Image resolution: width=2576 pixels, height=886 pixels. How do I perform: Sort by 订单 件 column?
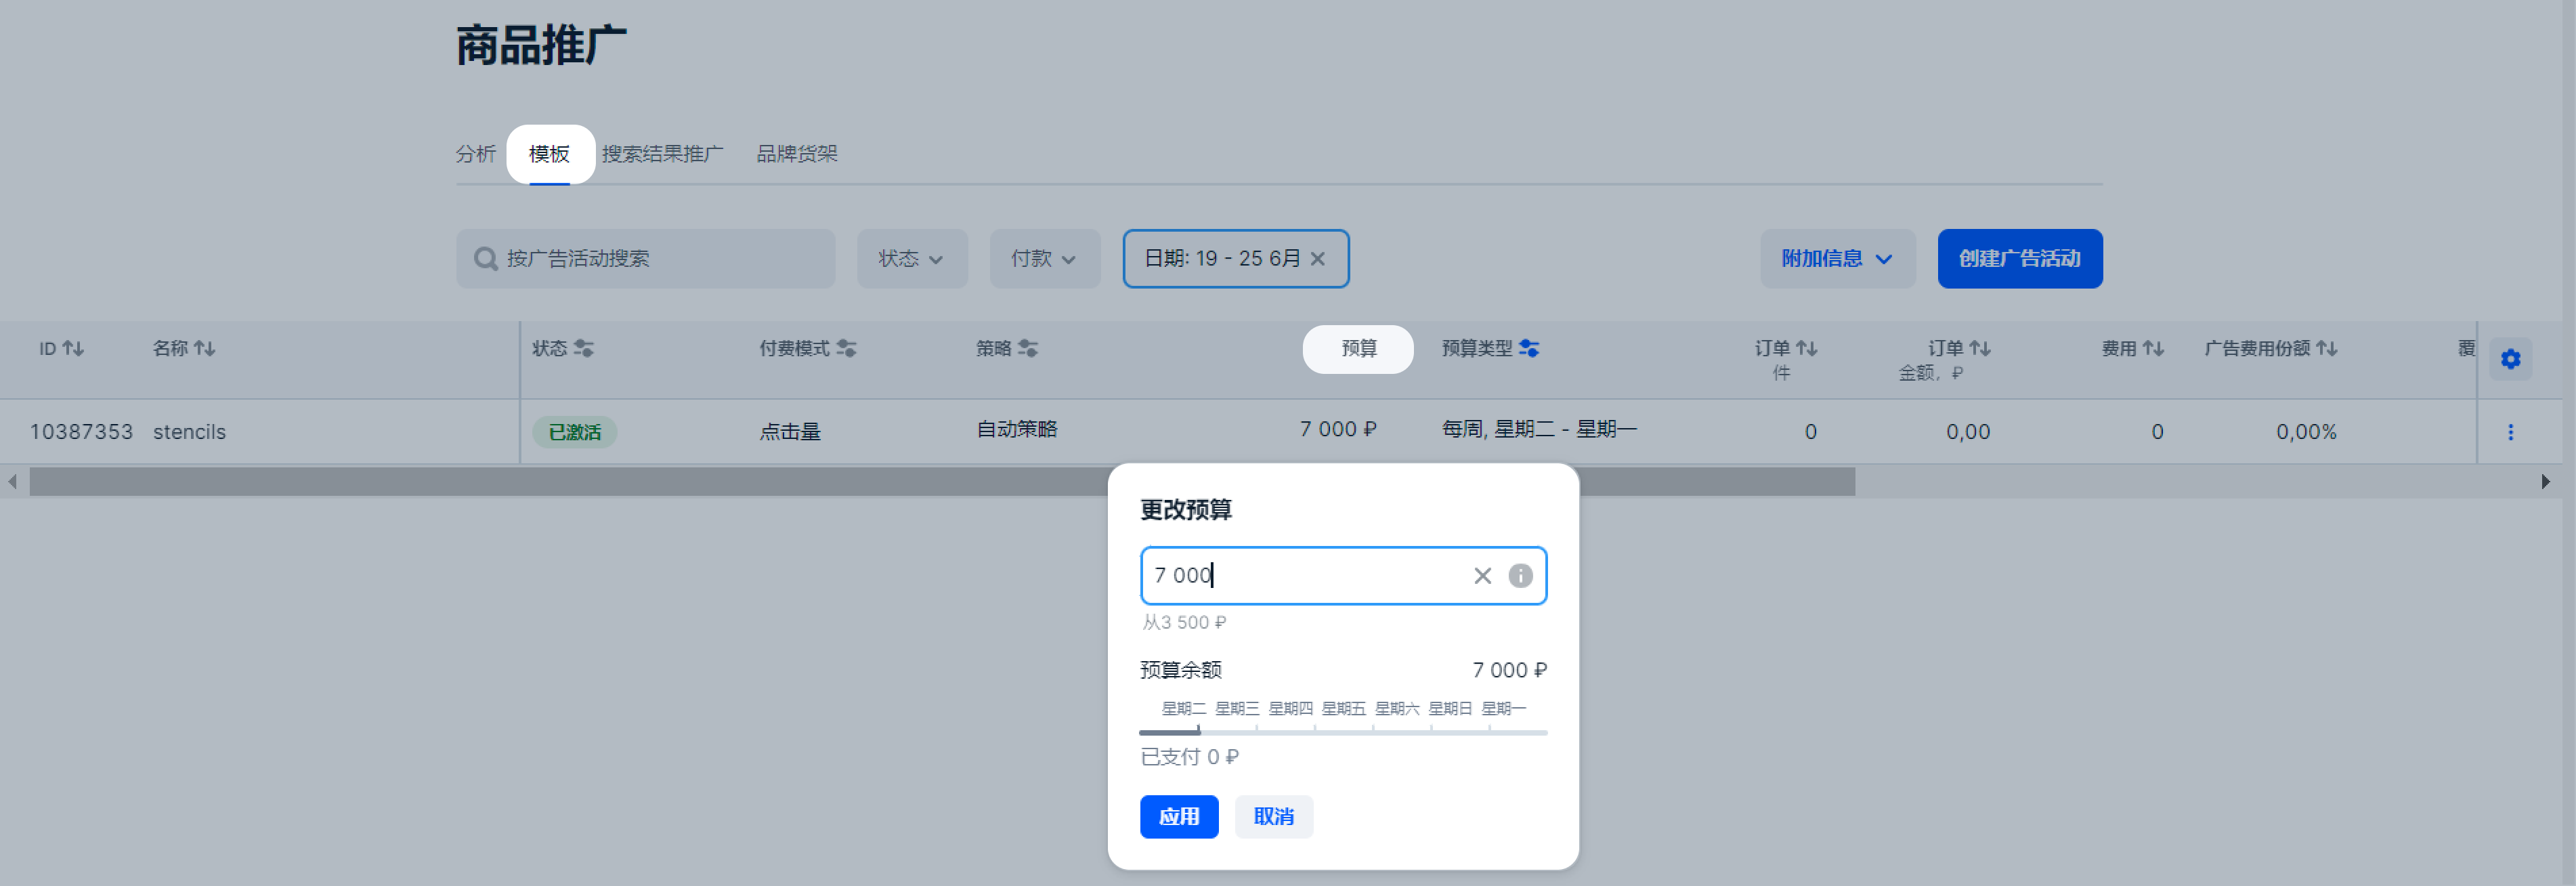(1806, 348)
